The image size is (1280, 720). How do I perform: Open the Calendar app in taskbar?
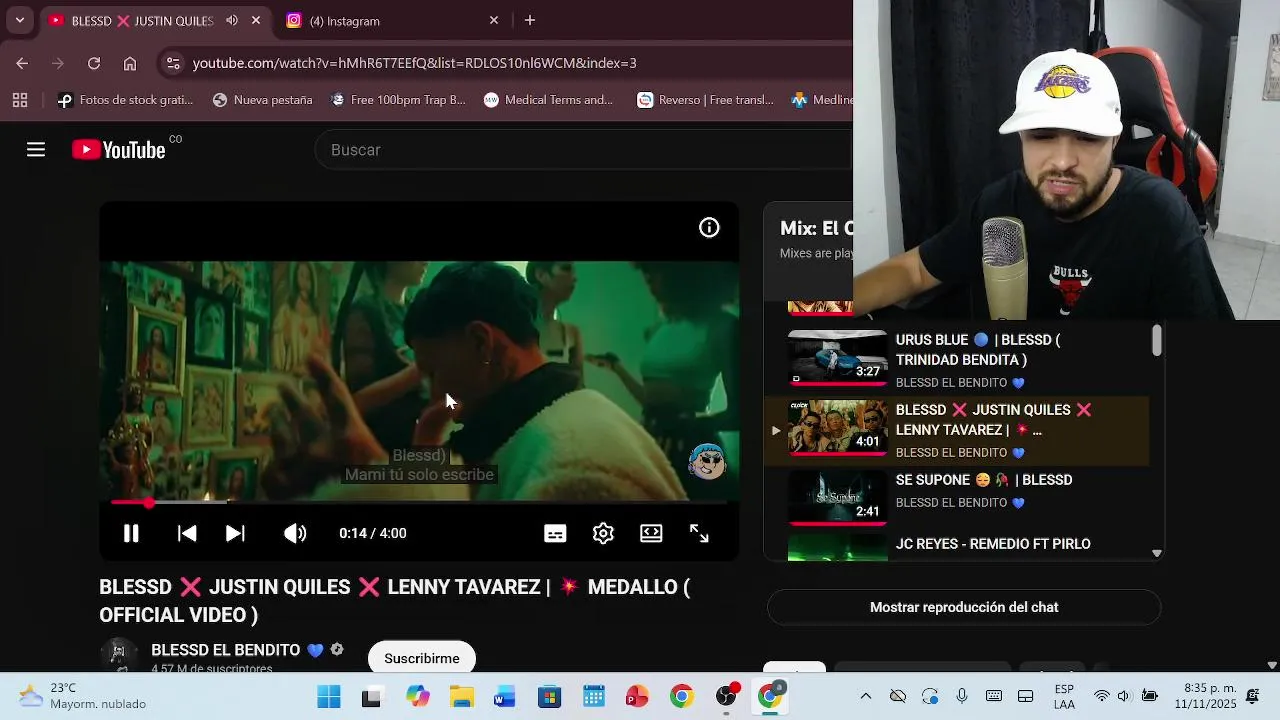pyautogui.click(x=594, y=696)
